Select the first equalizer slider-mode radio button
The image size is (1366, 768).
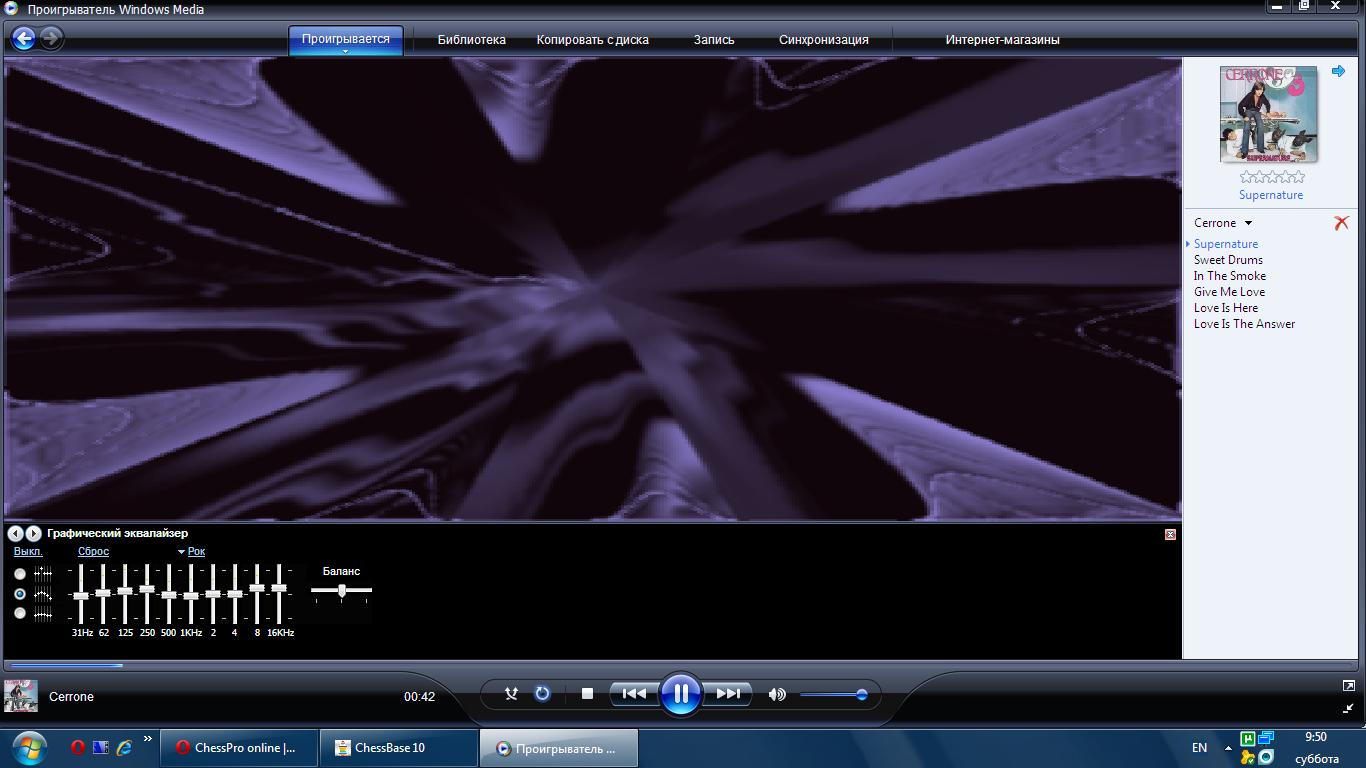[20, 574]
